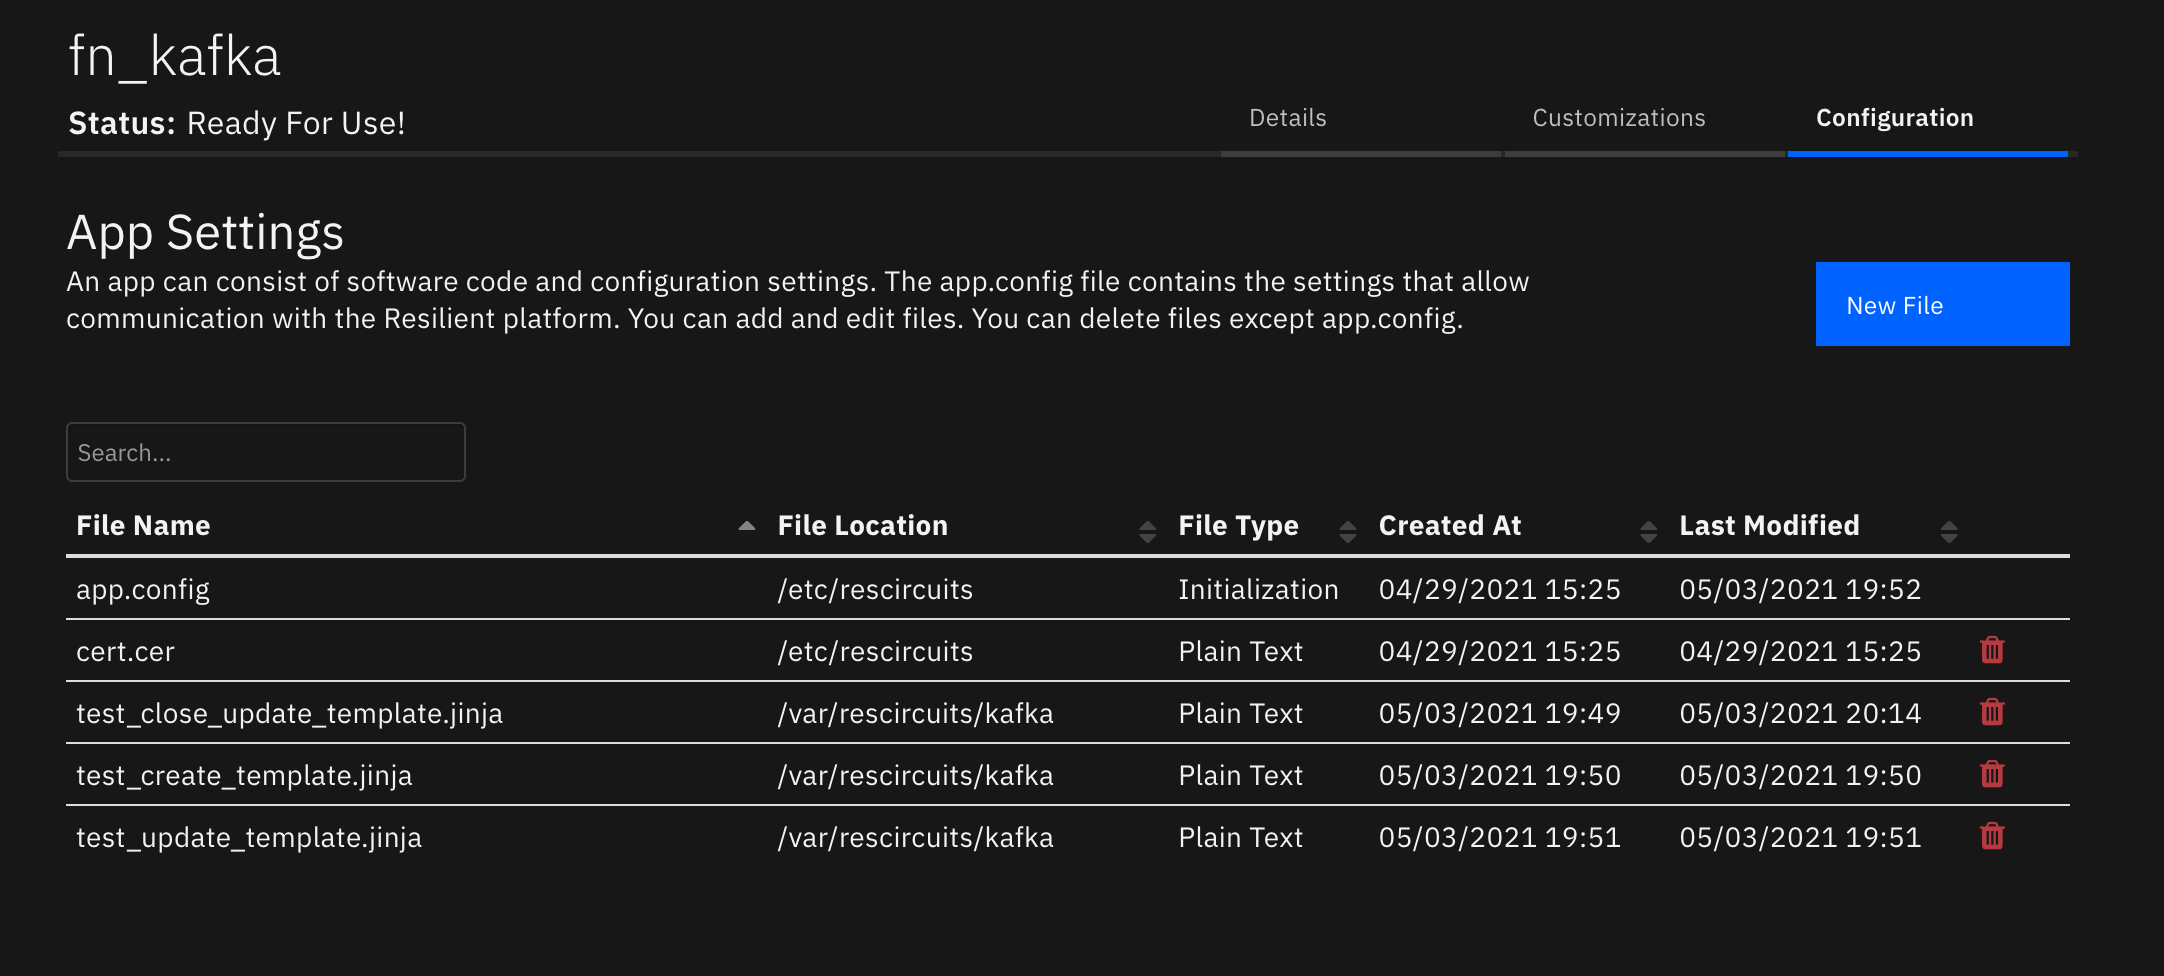Click /var/rescircuits/kafka in test_update_template row
Image resolution: width=2164 pixels, height=976 pixels.
[x=915, y=838]
